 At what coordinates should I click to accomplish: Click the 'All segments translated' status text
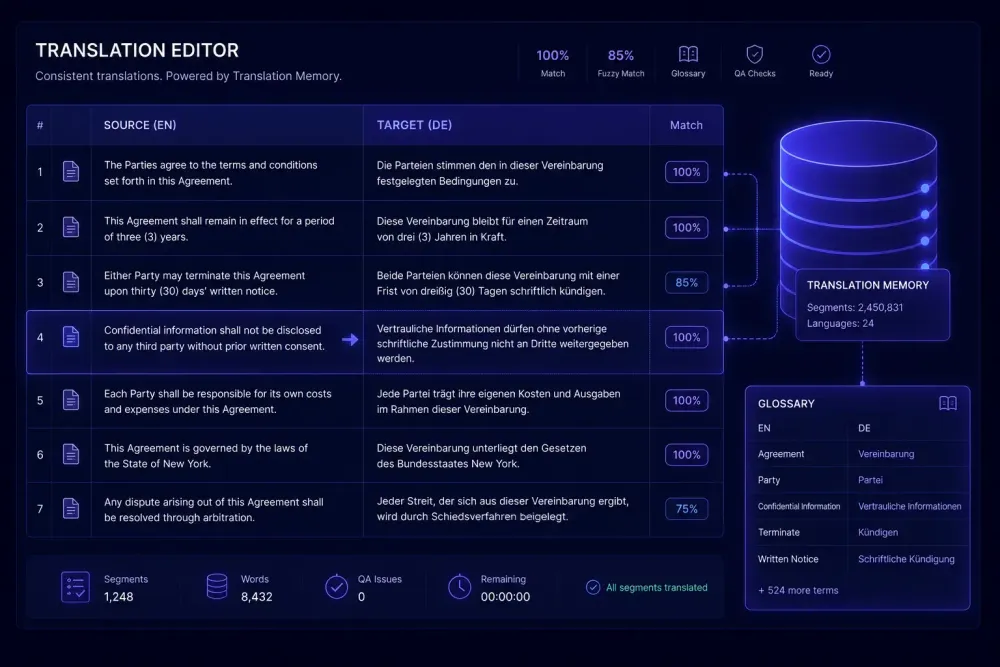(x=656, y=587)
